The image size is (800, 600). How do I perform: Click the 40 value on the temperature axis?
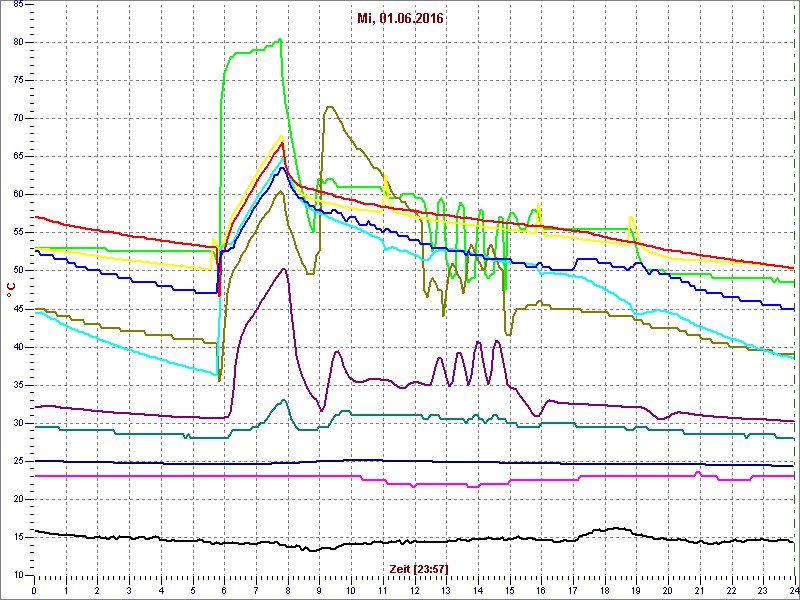click(18, 347)
